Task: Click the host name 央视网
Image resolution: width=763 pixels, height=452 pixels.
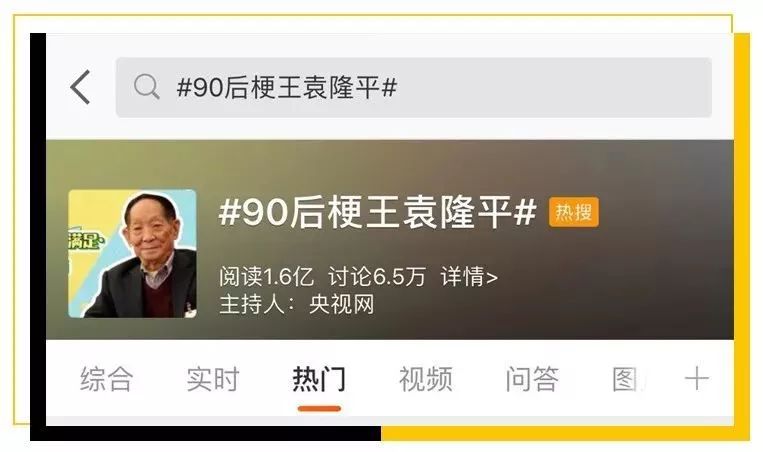Action: (x=342, y=305)
